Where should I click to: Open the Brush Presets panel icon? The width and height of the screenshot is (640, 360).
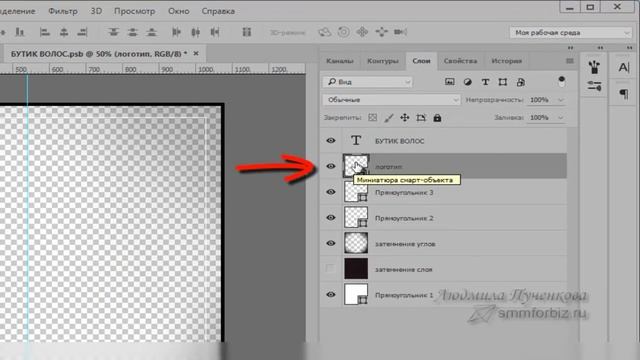click(594, 67)
